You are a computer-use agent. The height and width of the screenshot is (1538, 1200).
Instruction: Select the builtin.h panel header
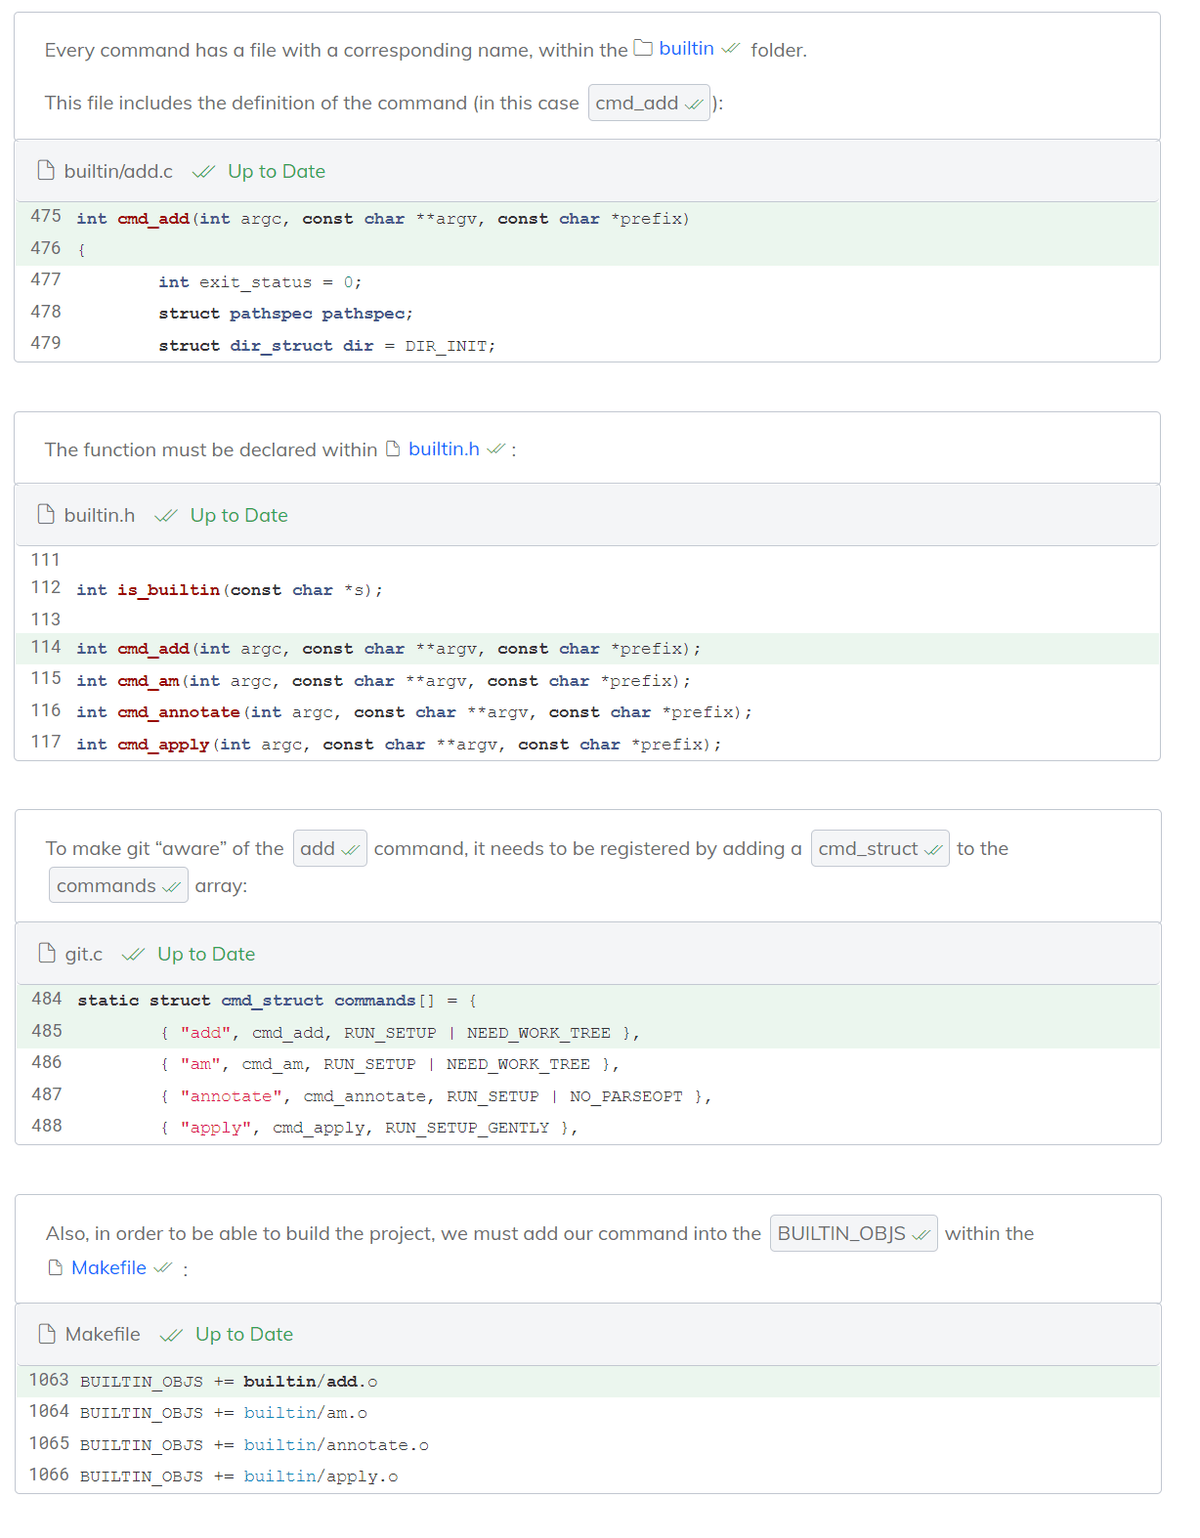coord(99,514)
